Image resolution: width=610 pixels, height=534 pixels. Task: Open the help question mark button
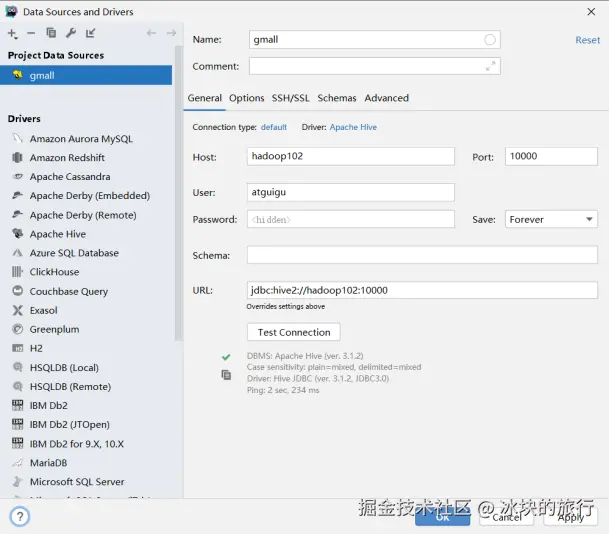tap(20, 516)
